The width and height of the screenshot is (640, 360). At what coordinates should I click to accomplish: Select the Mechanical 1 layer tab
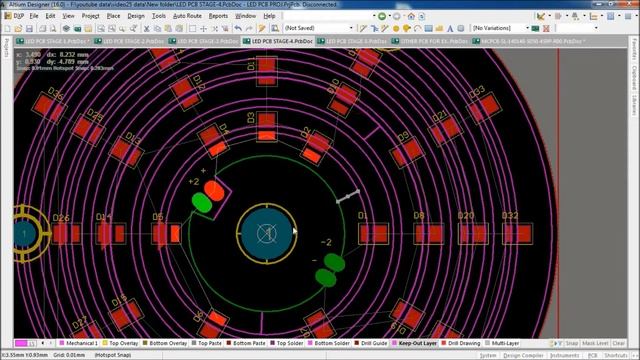click(x=78, y=343)
